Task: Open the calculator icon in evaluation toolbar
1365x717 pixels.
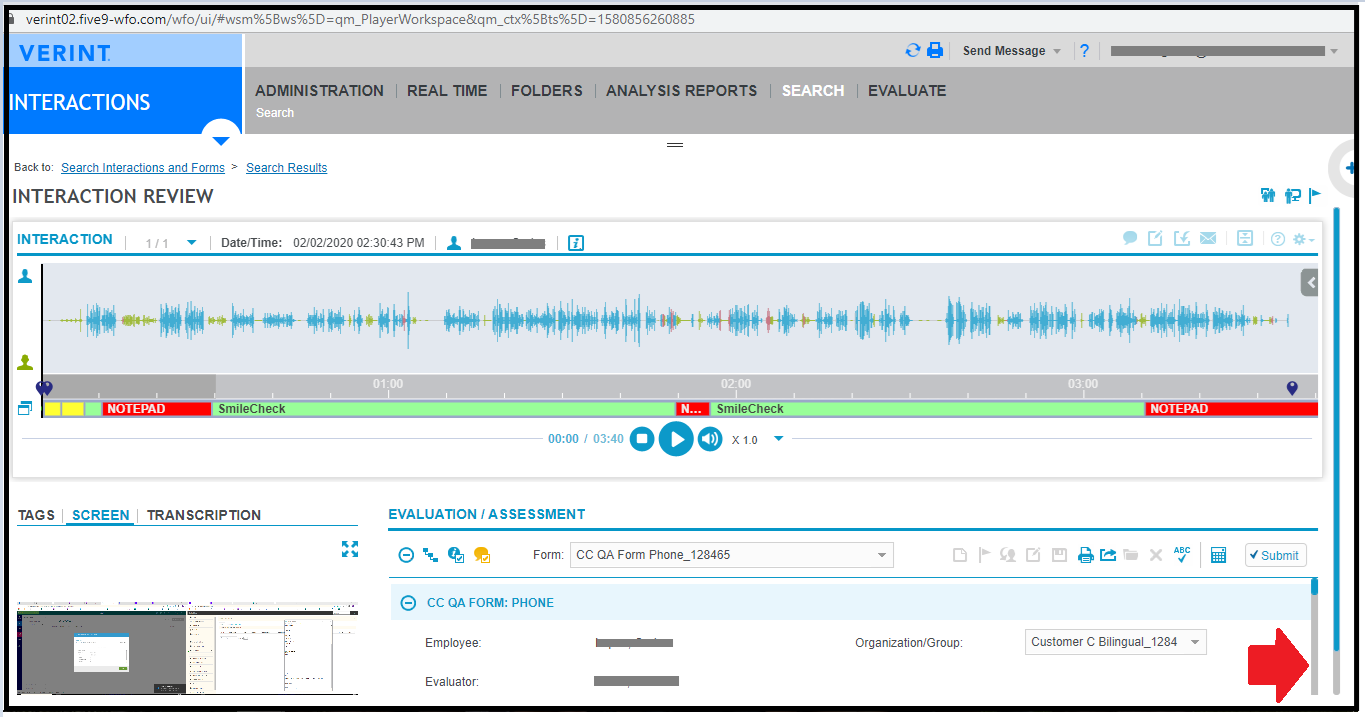Action: click(1218, 555)
